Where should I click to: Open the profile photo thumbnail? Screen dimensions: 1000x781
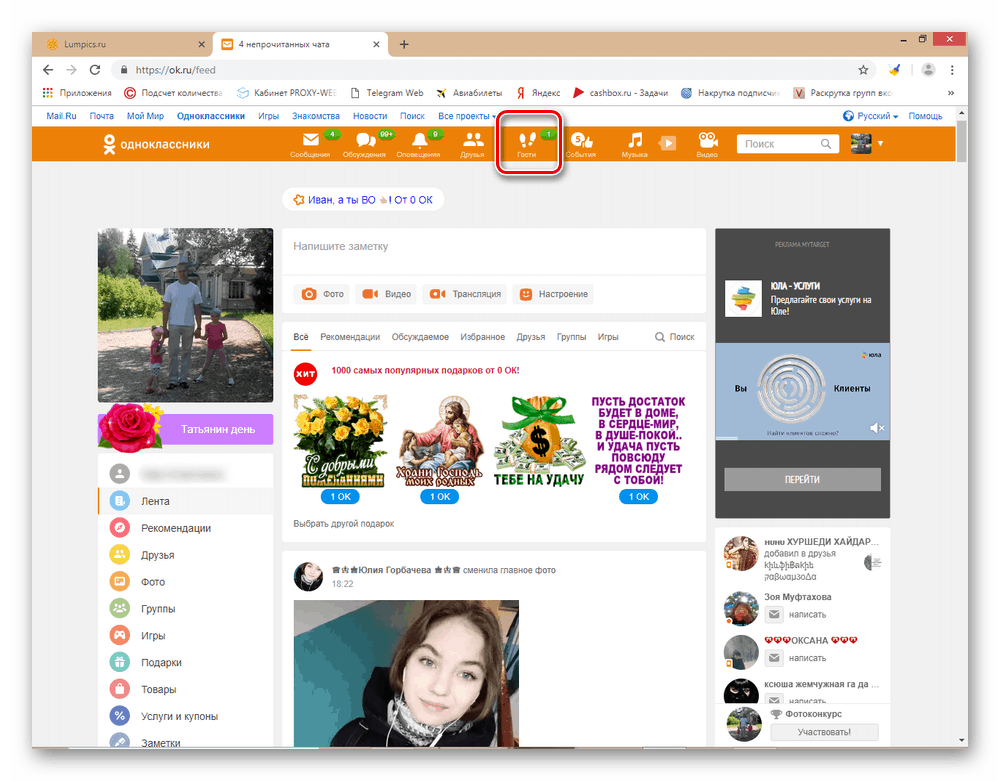[186, 315]
